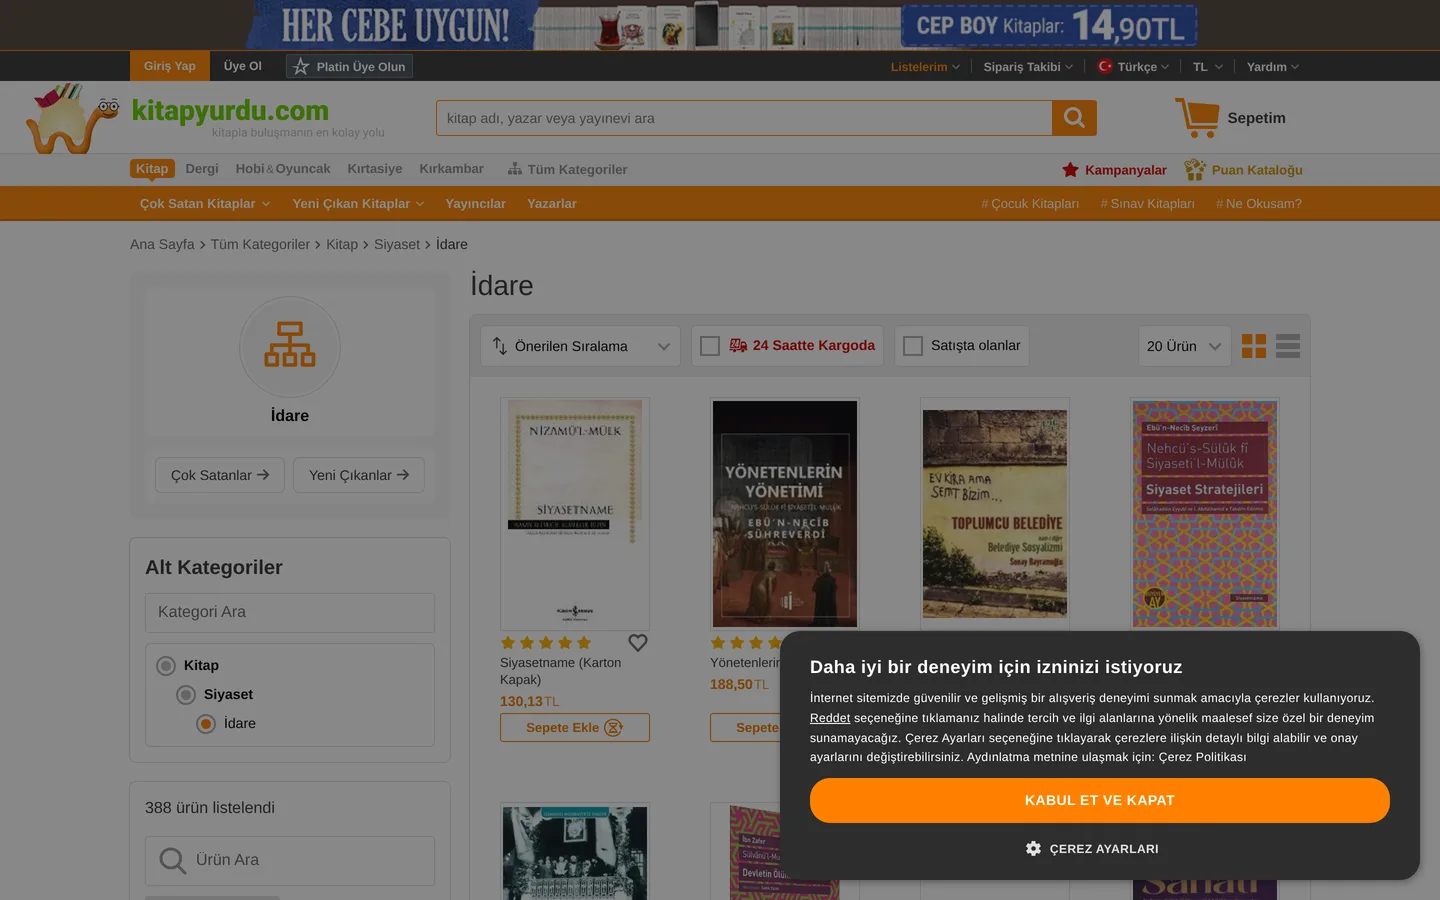The height and width of the screenshot is (900, 1440).
Task: Click the Üye Ol link
Action: click(243, 66)
